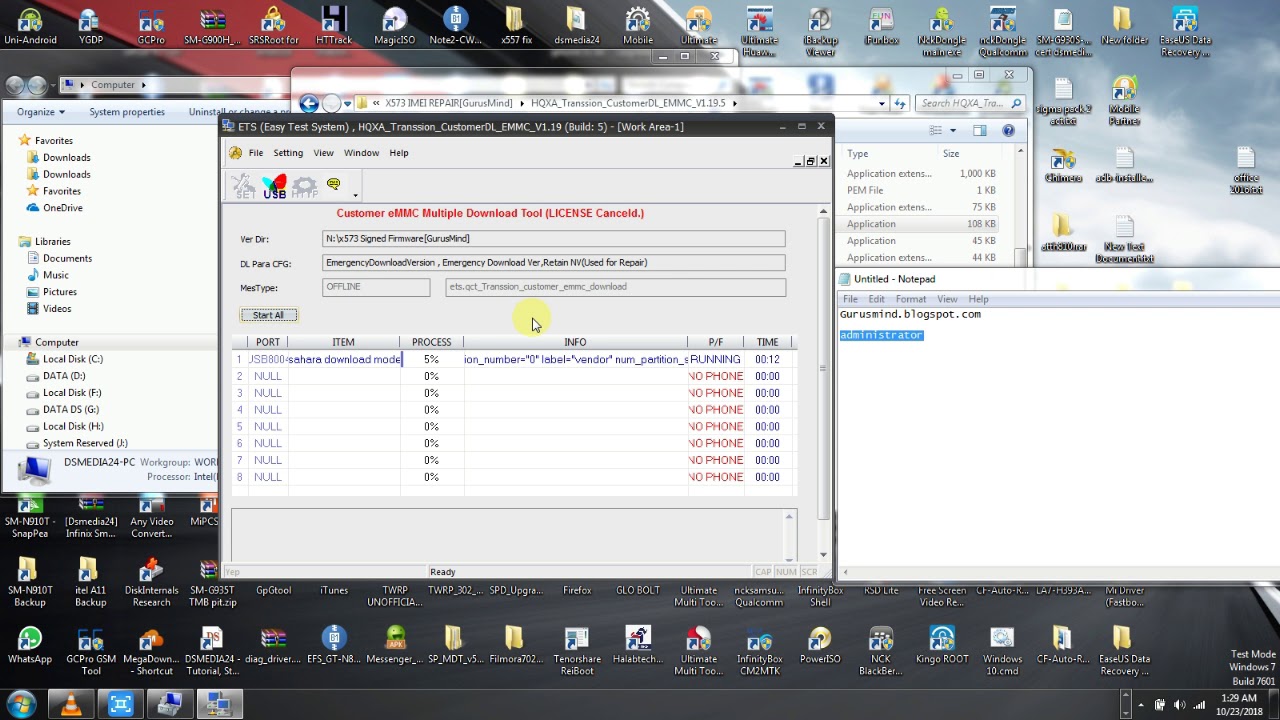Open the Organize dropdown in Computer window
Screen dimensions: 1280x720
(41, 112)
